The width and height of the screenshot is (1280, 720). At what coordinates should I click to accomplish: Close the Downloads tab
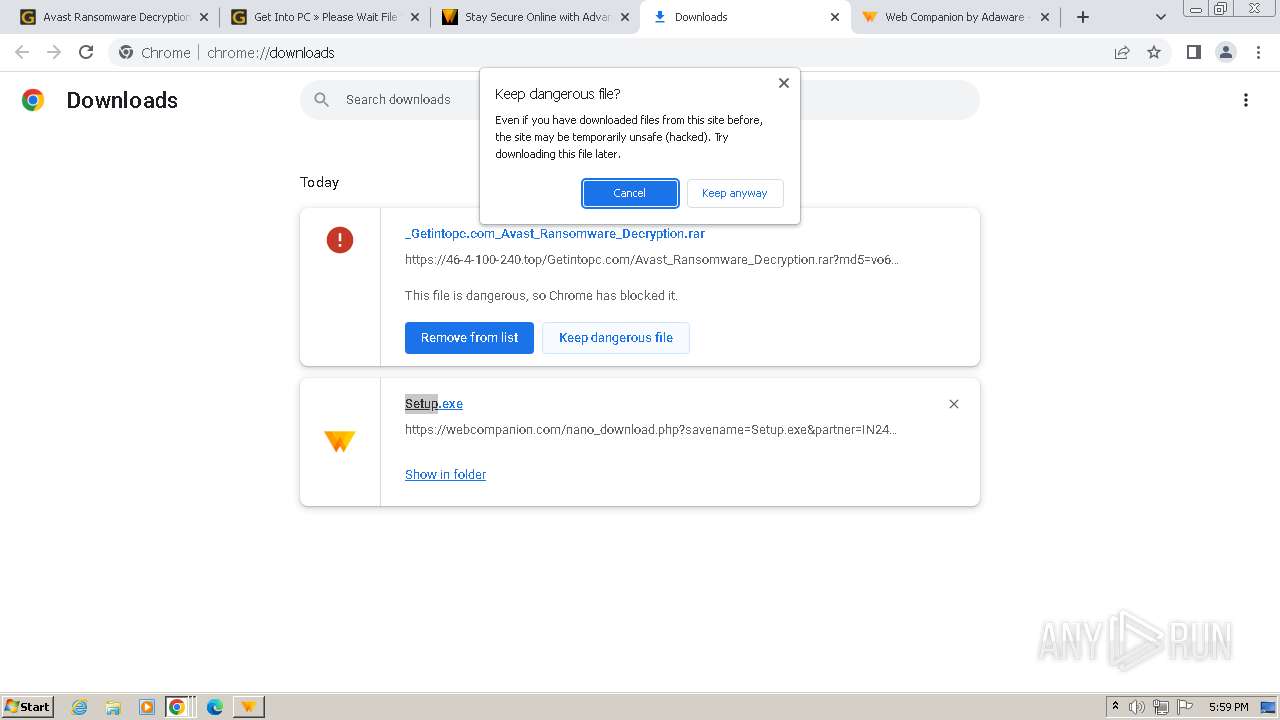pos(835,17)
